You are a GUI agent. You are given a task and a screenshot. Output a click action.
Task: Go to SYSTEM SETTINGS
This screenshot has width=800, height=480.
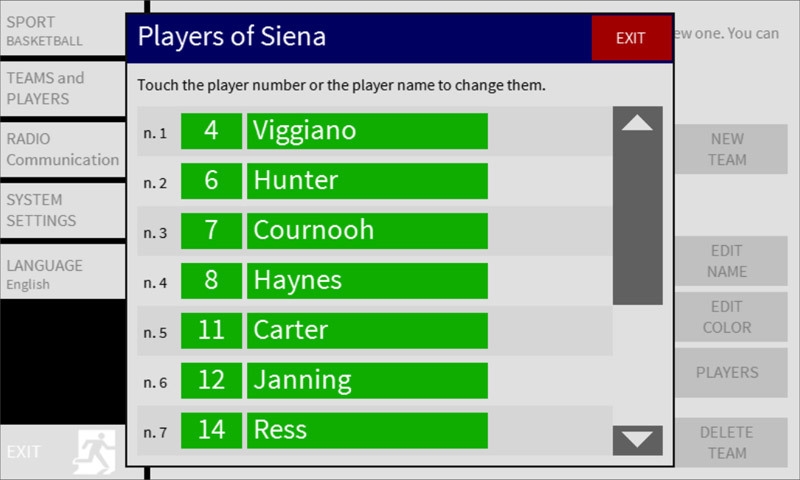coord(62,210)
